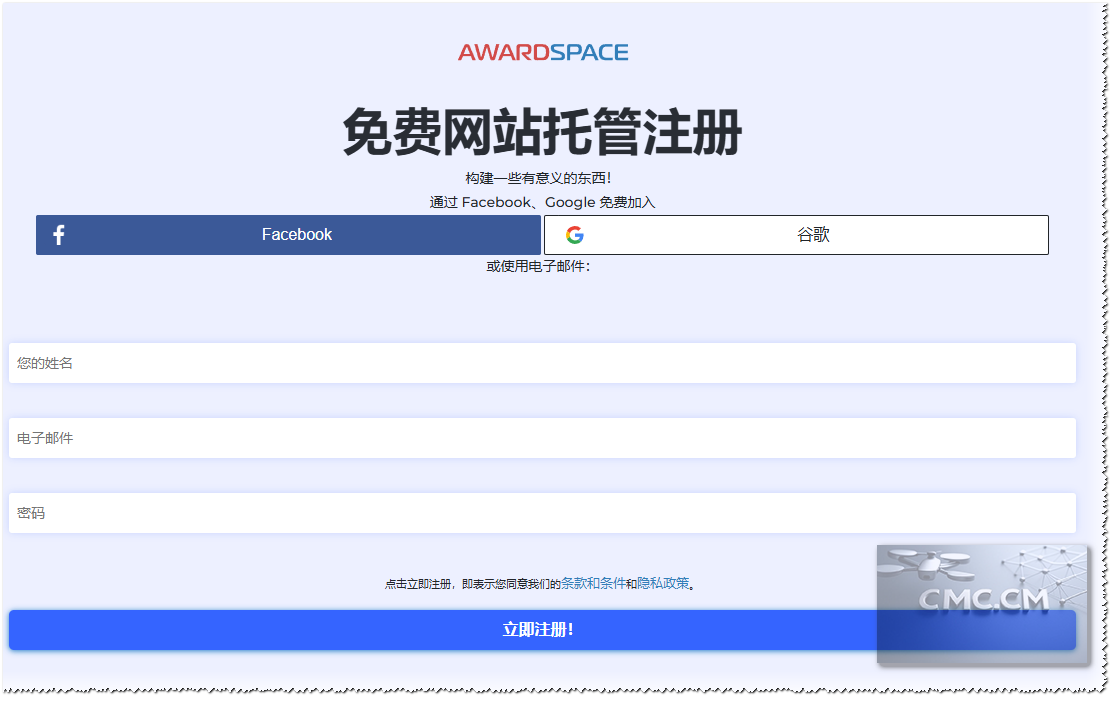Image resolution: width=1117 pixels, height=702 pixels.
Task: Sign up with the Facebook button
Action: click(x=289, y=234)
